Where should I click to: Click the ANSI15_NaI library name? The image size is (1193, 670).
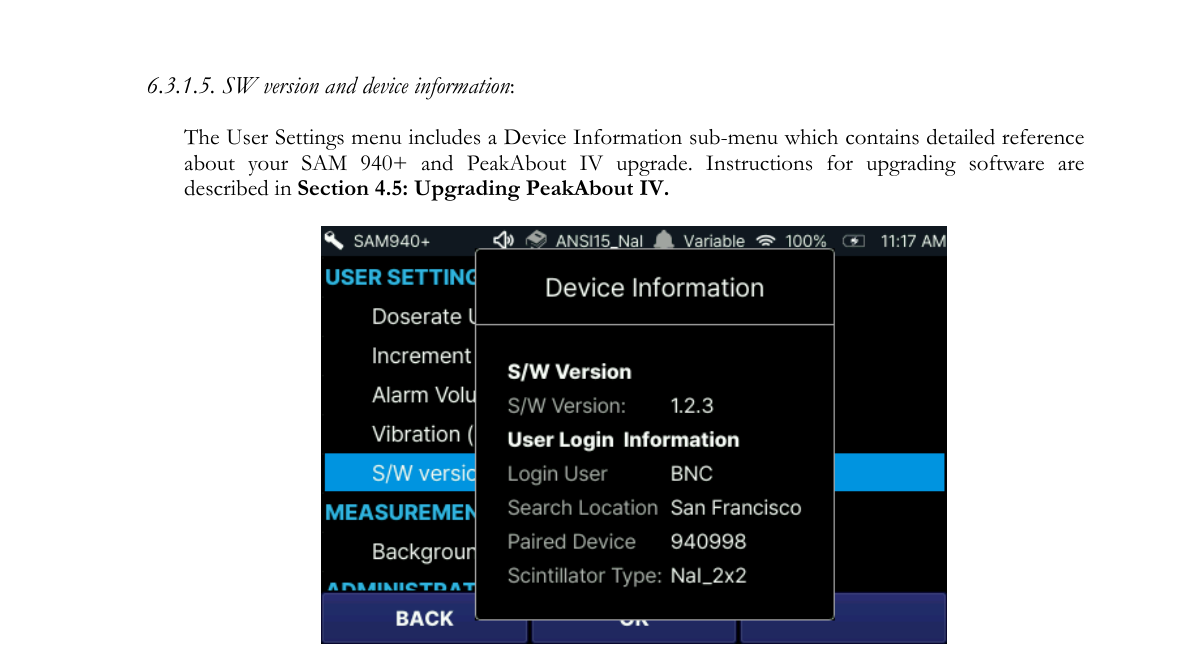pyautogui.click(x=599, y=241)
